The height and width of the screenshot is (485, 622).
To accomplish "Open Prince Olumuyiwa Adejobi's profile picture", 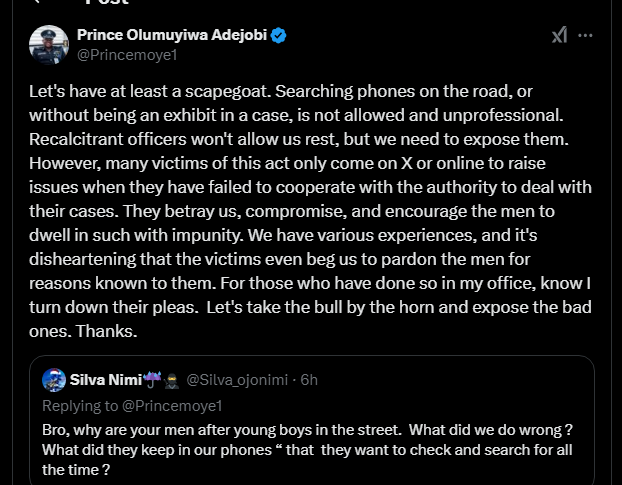I will (49, 45).
